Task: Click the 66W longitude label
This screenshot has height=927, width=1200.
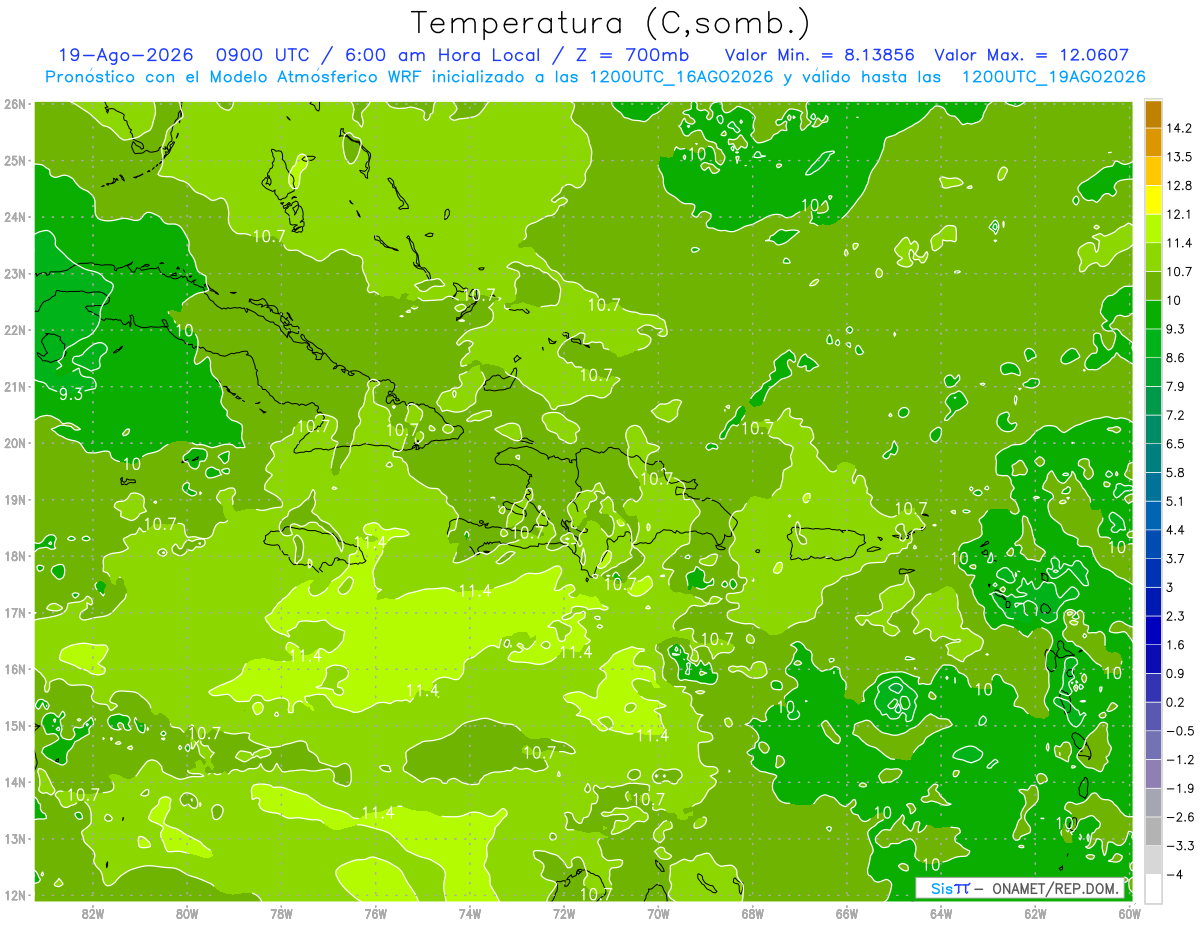Action: coord(846,913)
